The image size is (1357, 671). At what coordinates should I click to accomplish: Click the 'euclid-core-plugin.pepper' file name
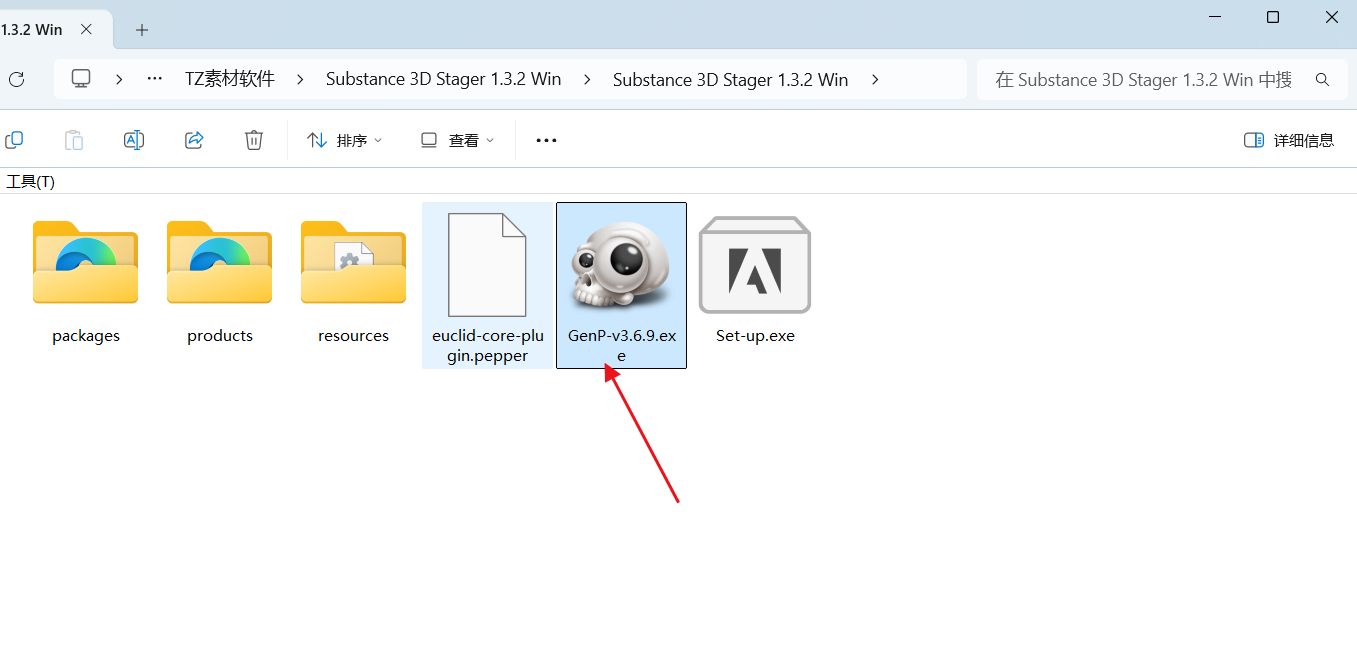coord(487,346)
